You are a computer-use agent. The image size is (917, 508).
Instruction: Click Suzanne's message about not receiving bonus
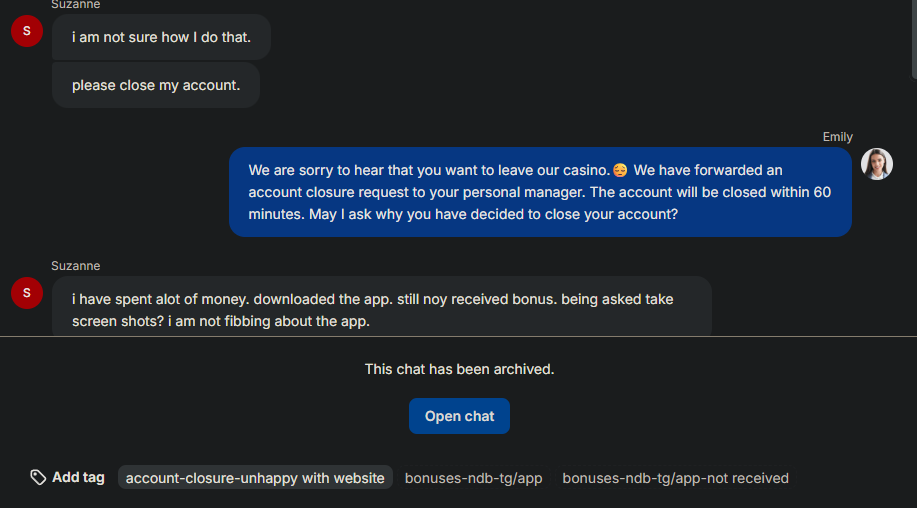coord(381,309)
